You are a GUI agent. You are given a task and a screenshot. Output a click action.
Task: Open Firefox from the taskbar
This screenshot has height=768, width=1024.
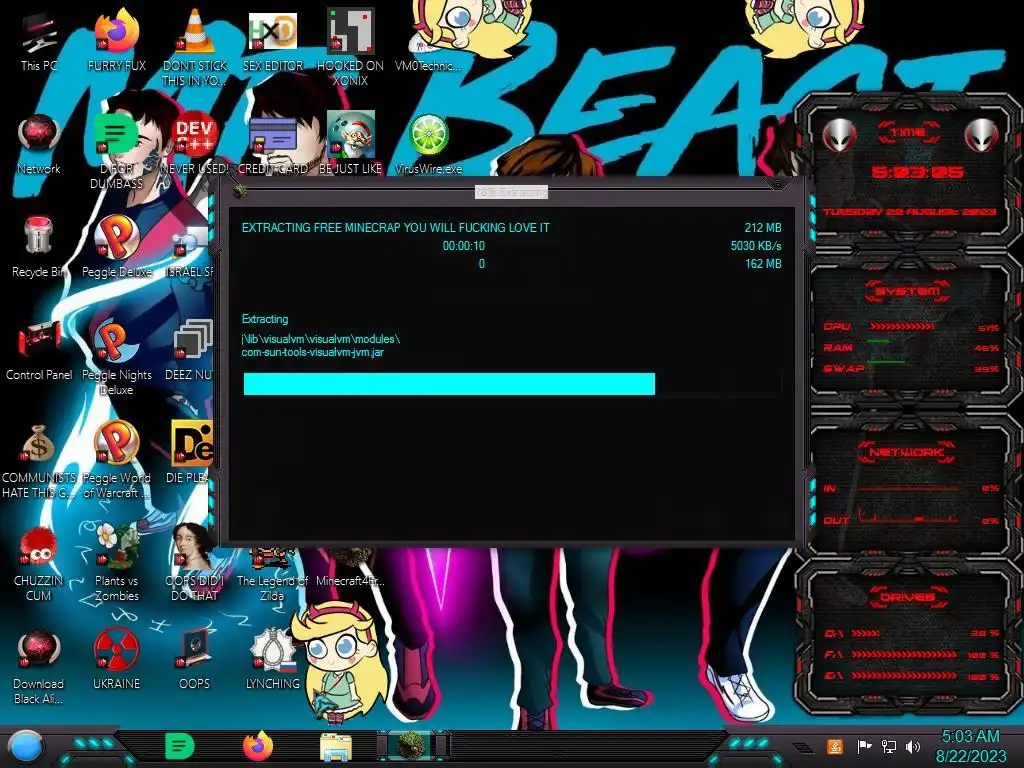tap(258, 746)
